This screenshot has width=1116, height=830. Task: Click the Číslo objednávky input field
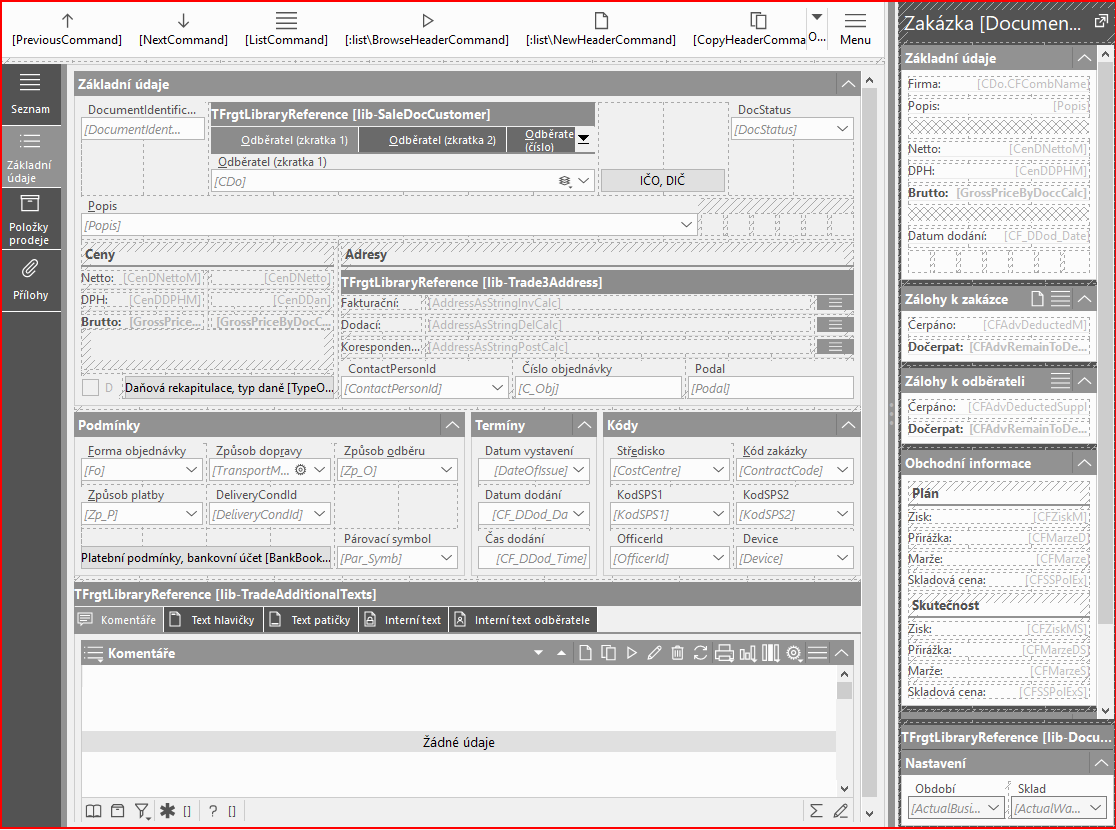coord(599,388)
